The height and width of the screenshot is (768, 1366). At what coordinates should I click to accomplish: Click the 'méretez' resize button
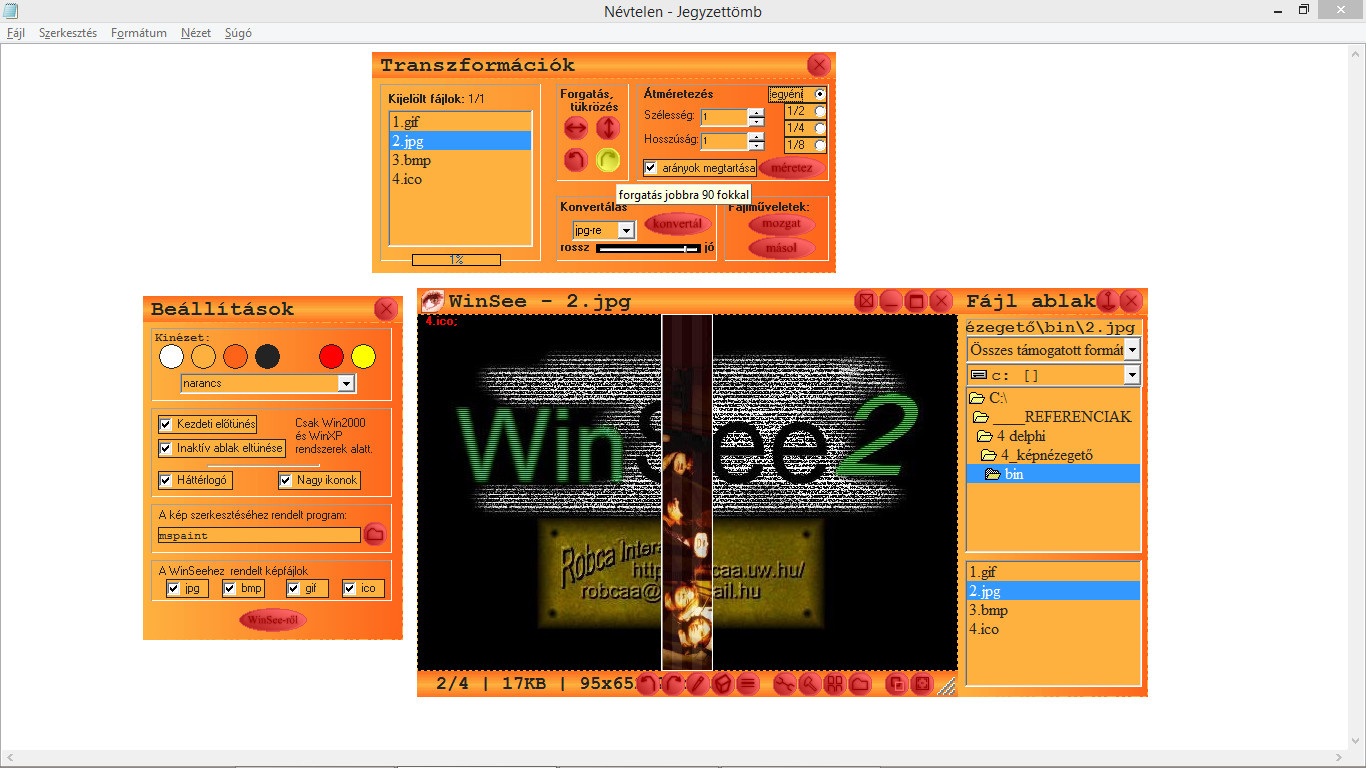click(791, 168)
